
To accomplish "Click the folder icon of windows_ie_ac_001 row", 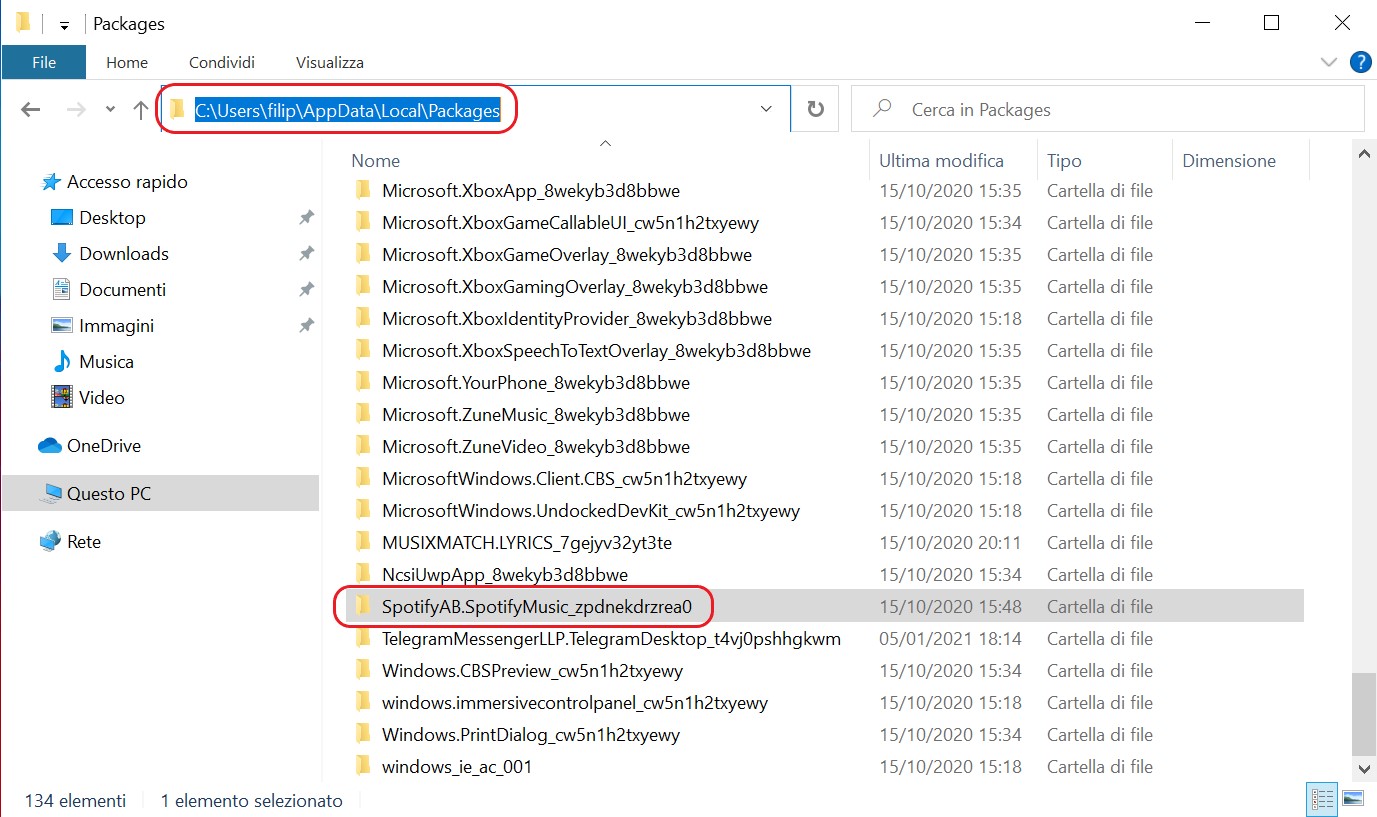I will (363, 766).
